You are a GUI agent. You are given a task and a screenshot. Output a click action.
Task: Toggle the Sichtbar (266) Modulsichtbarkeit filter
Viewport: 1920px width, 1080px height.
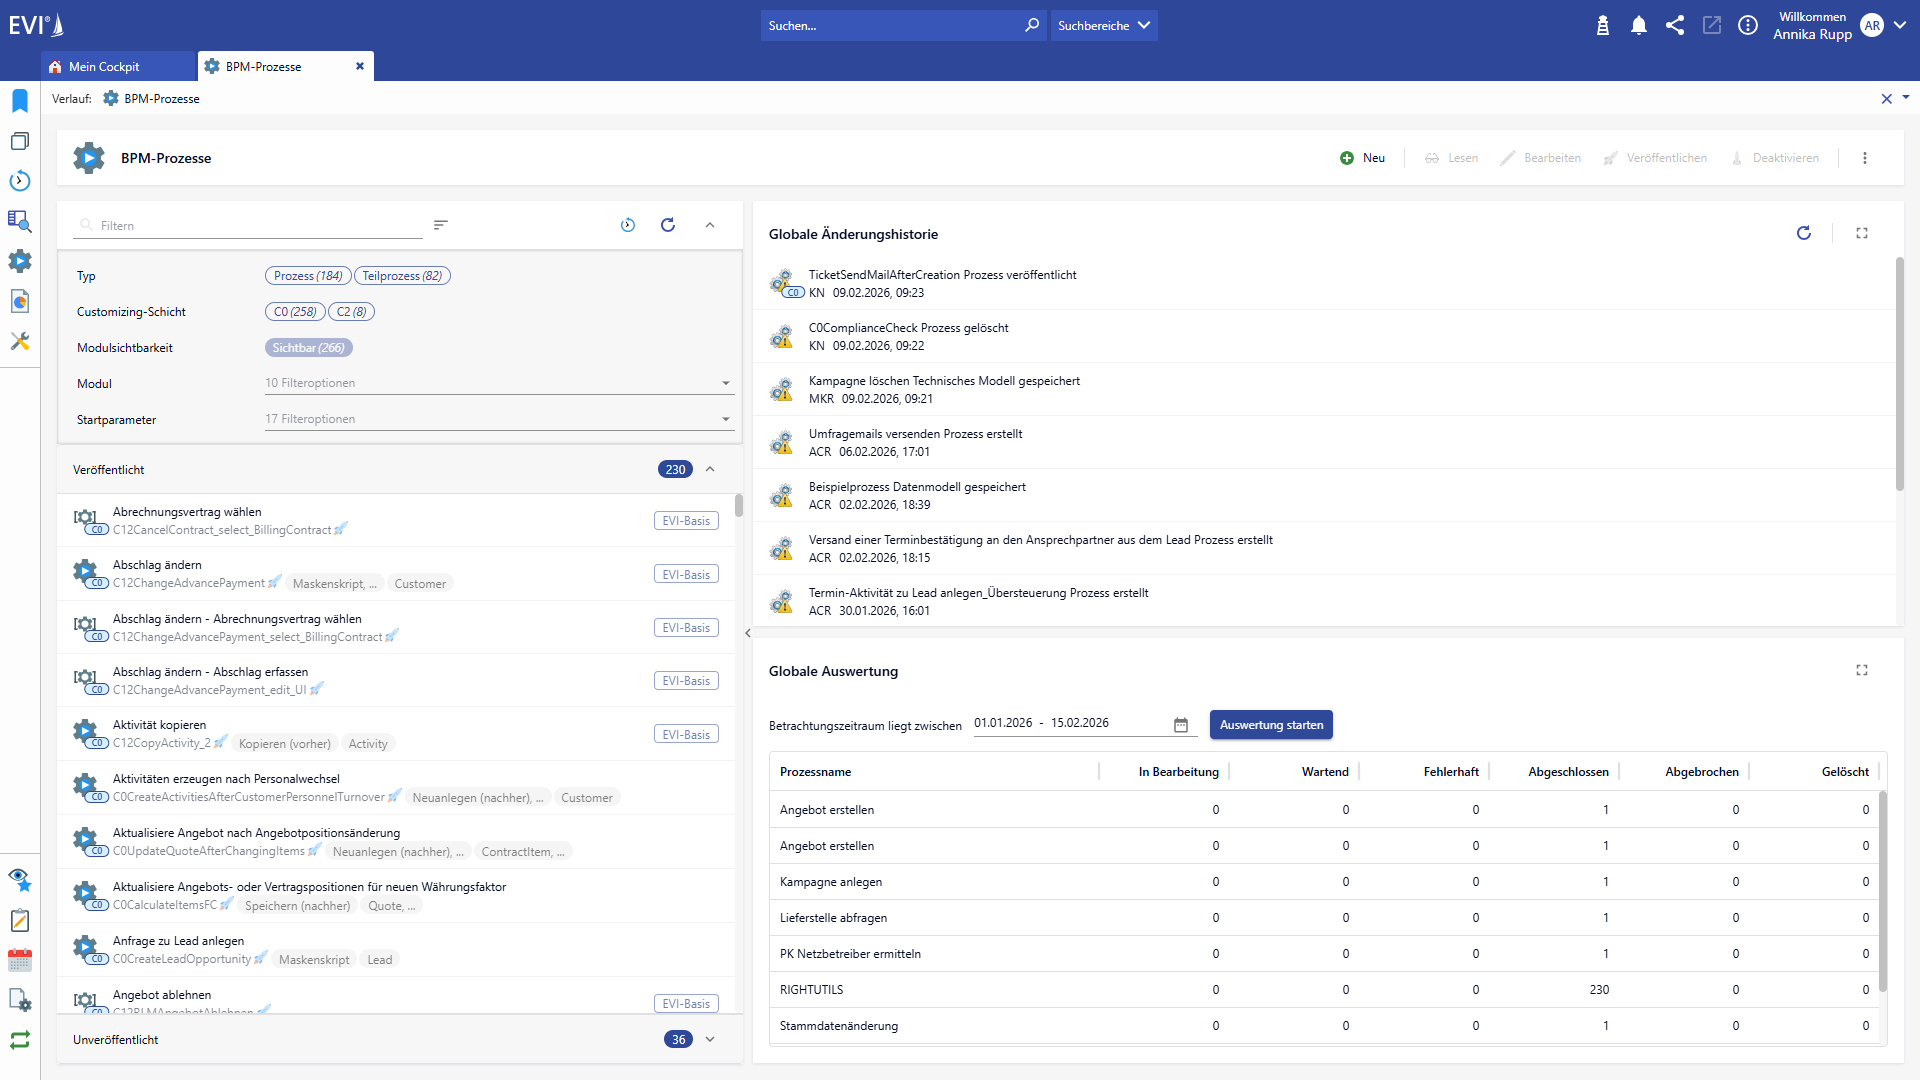point(308,347)
